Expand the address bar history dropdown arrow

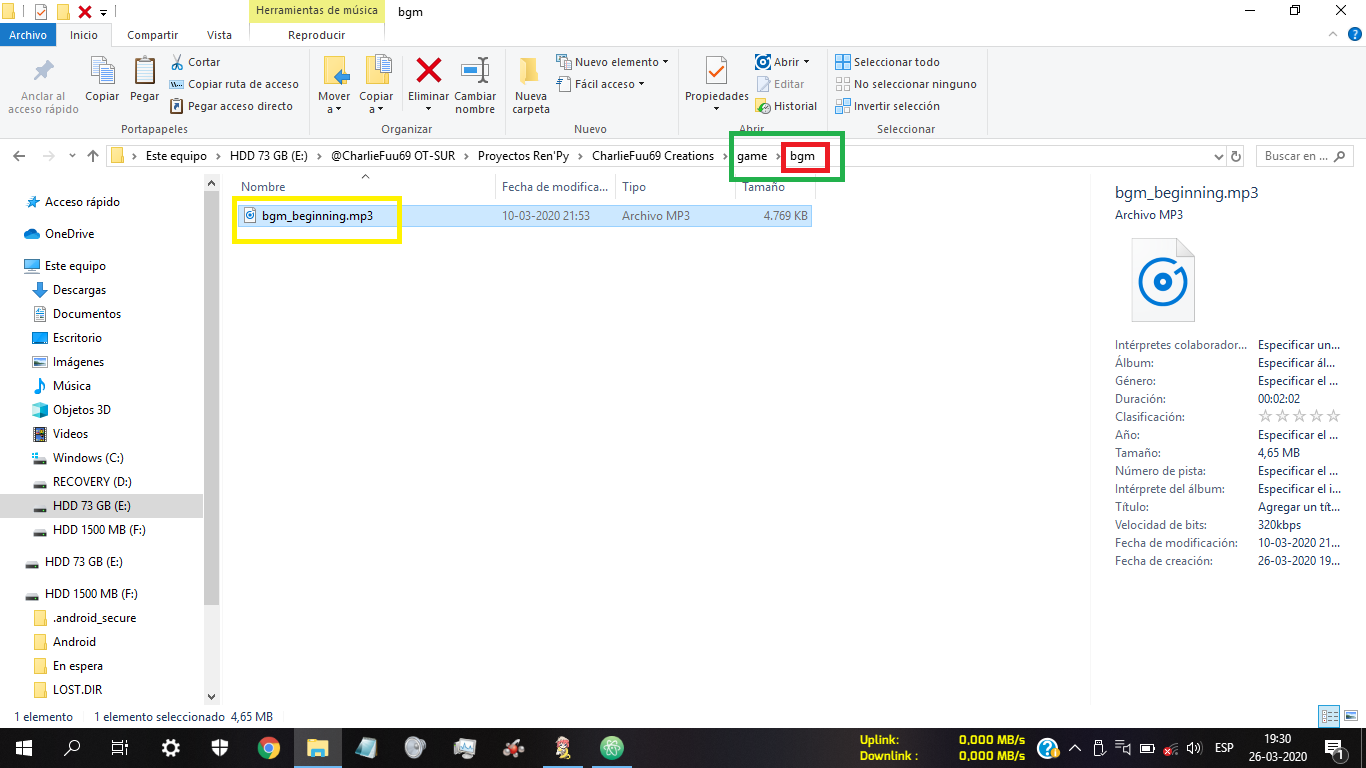1218,157
